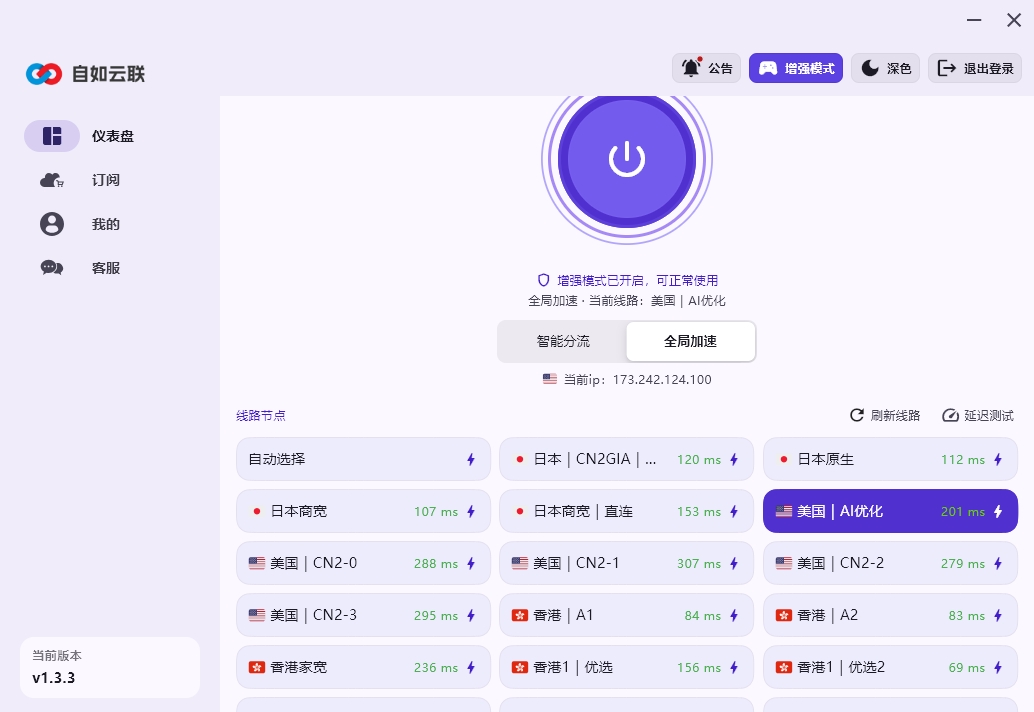Select the 香港1 | 优选 156 ms node
The height and width of the screenshot is (712, 1034).
[x=626, y=667]
